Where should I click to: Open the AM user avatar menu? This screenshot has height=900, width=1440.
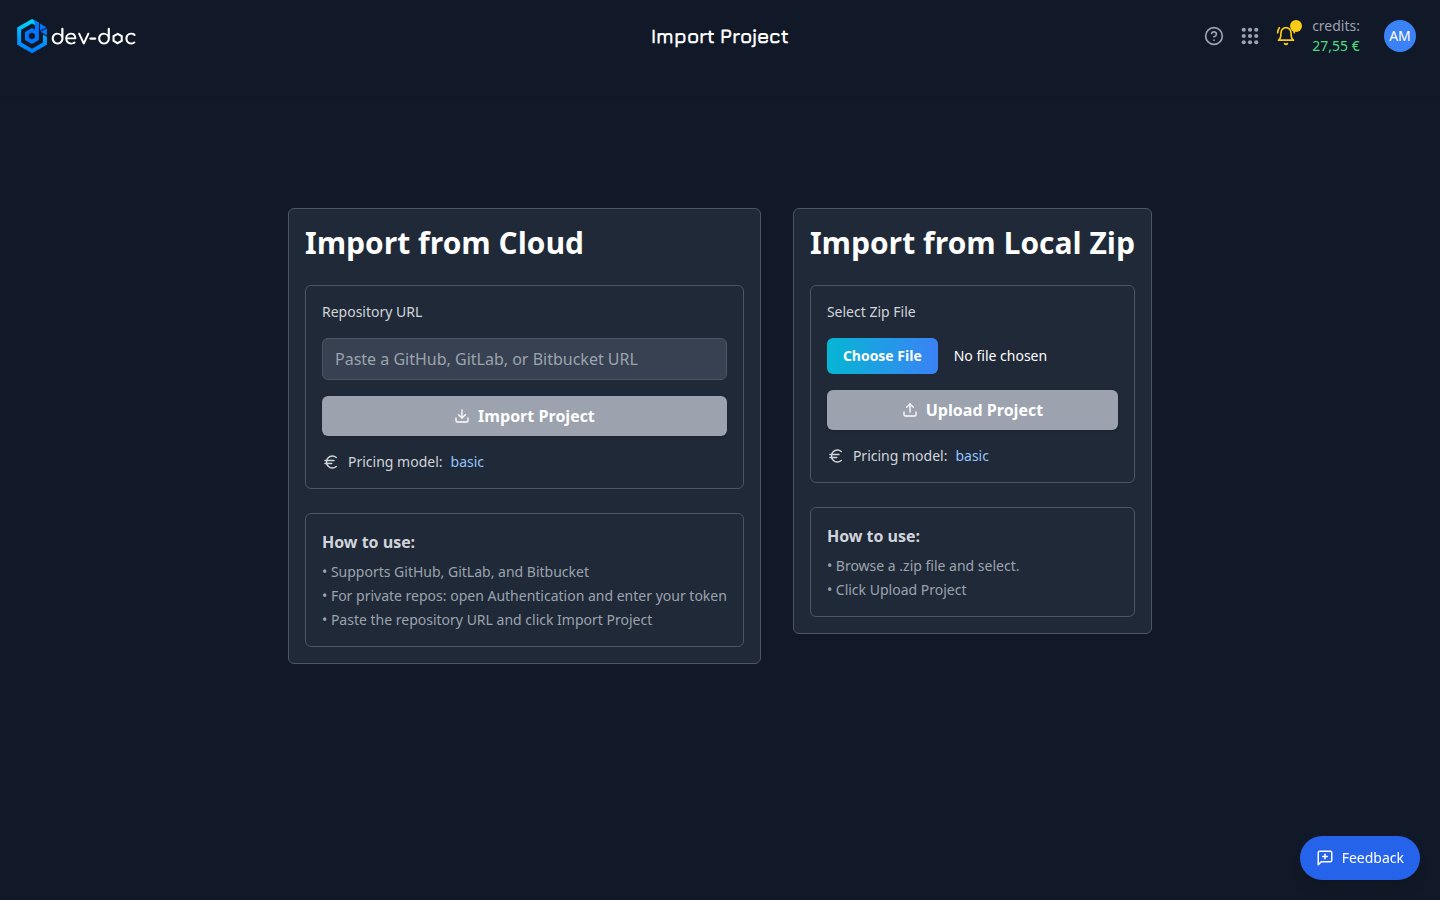click(1400, 36)
